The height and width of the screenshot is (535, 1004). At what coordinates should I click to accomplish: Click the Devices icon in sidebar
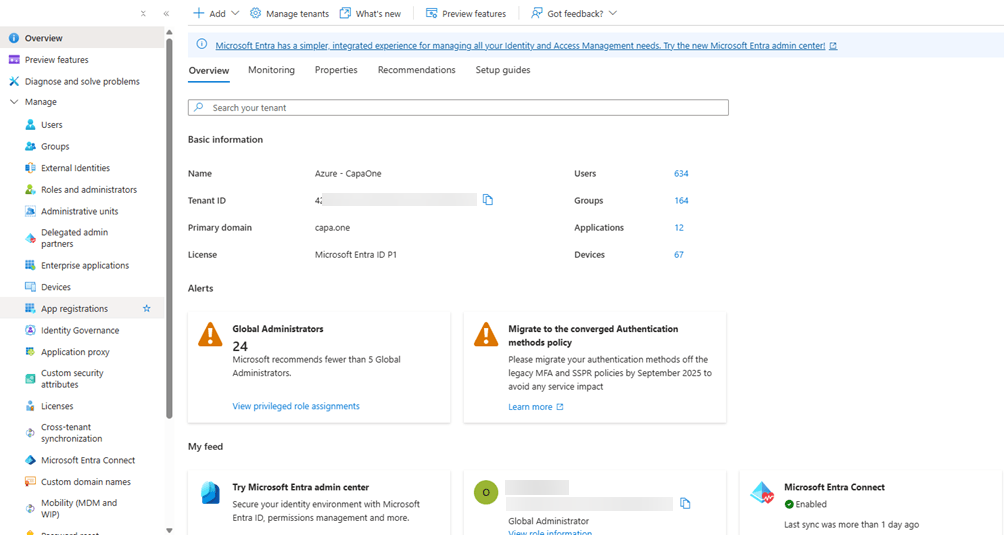tap(30, 287)
